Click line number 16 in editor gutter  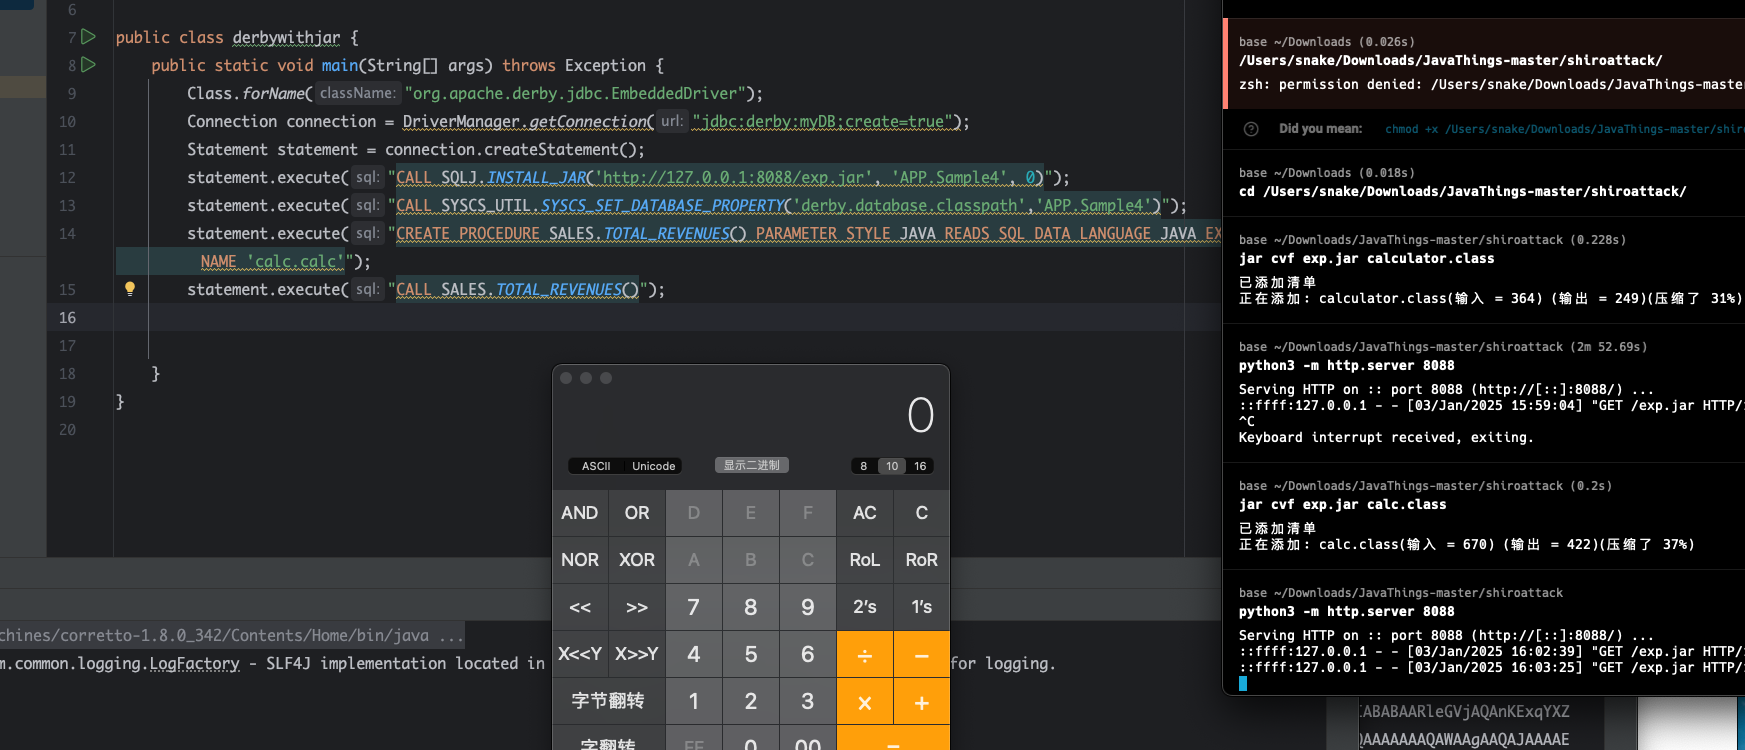(67, 317)
